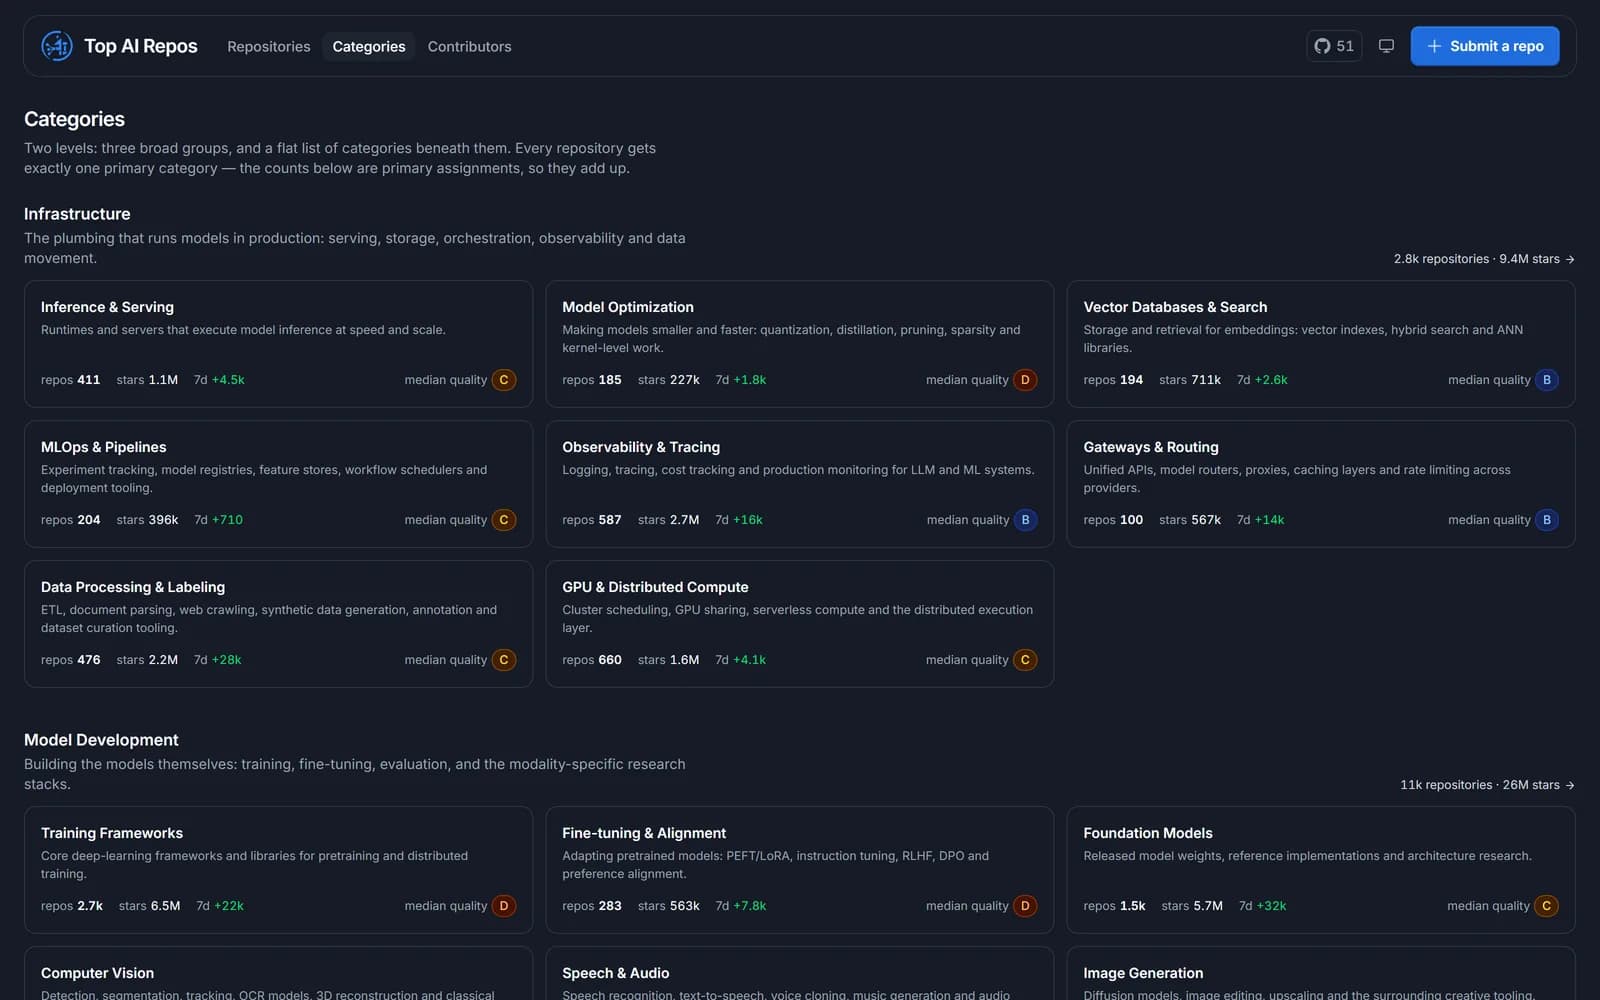Open the Image Generation category card
The image size is (1600, 1000).
point(1321,974)
